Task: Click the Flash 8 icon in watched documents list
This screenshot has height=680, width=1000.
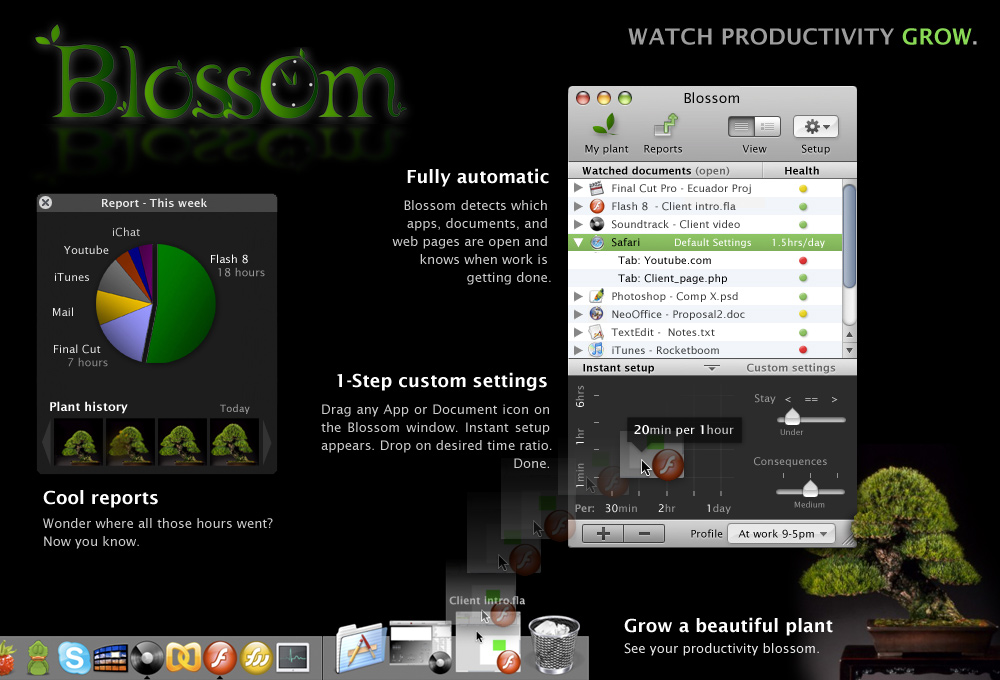Action: (x=596, y=206)
